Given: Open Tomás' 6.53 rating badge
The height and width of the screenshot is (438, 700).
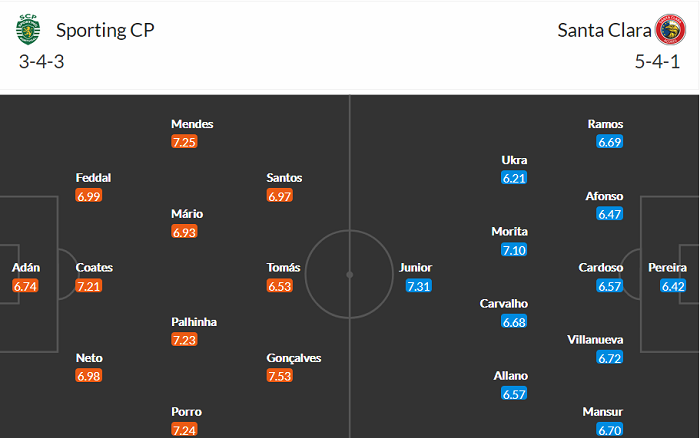Looking at the screenshot, I should click(281, 286).
